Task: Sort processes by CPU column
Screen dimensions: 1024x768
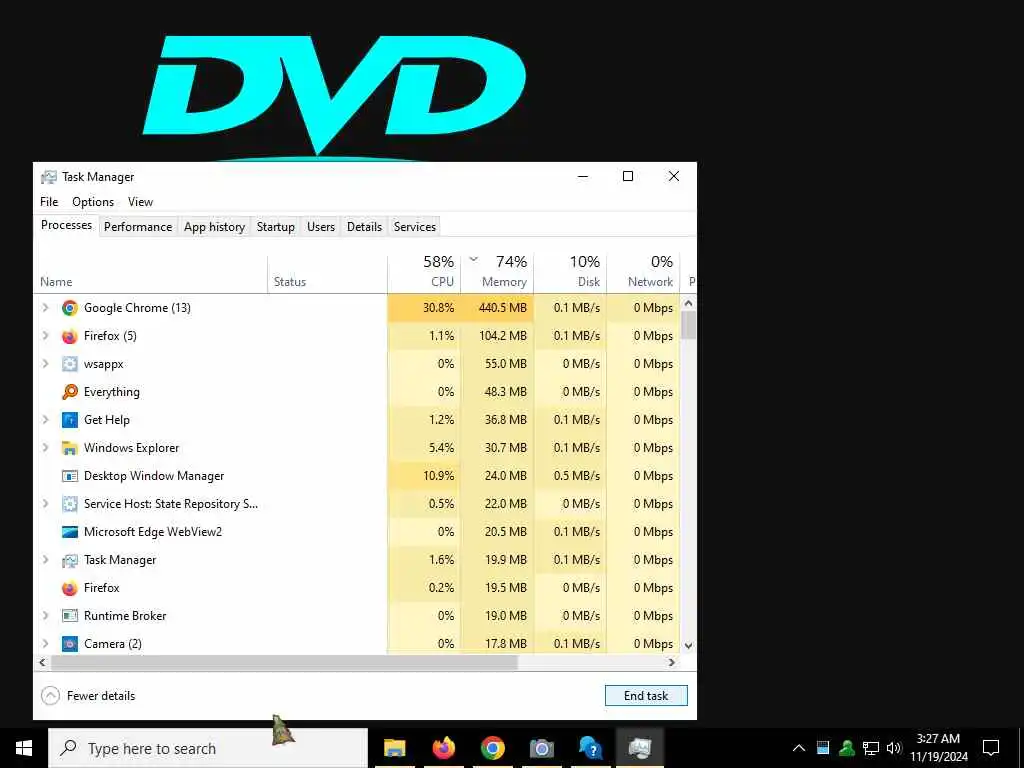Action: tap(424, 272)
